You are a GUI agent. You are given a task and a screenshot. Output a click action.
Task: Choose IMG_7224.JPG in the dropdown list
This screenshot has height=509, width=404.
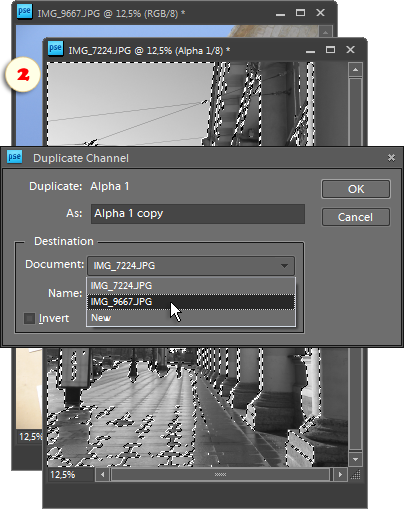coord(191,286)
